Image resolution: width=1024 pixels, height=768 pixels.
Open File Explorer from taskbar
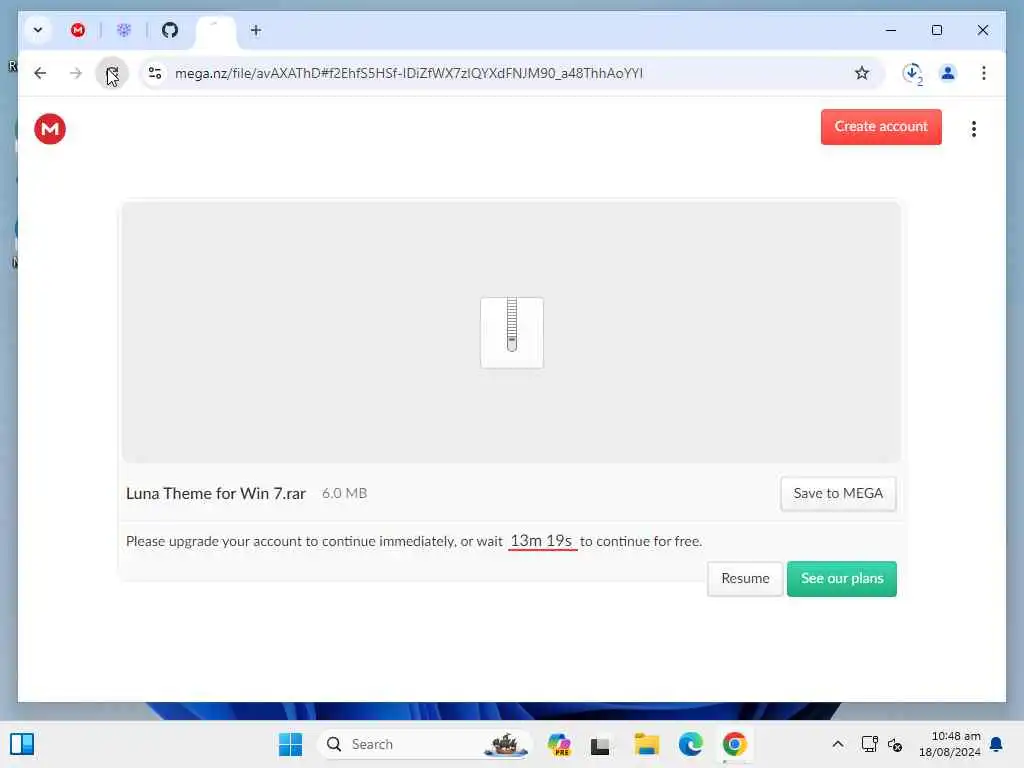[x=647, y=744]
